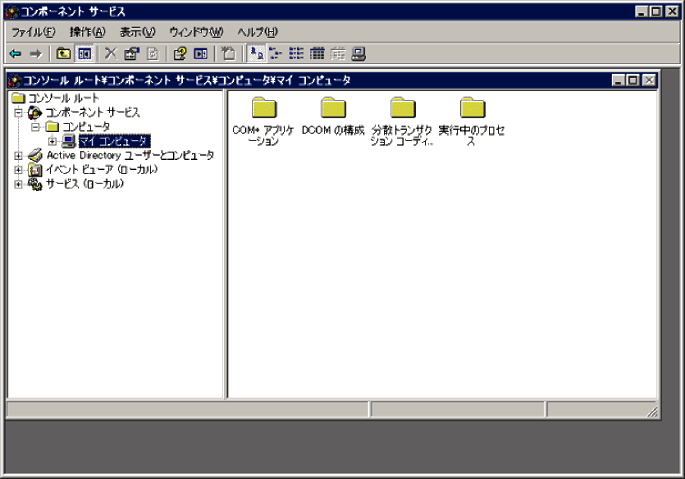Image resolution: width=685 pixels, height=479 pixels.
Task: Close the inner console root window
Action: coord(649,80)
